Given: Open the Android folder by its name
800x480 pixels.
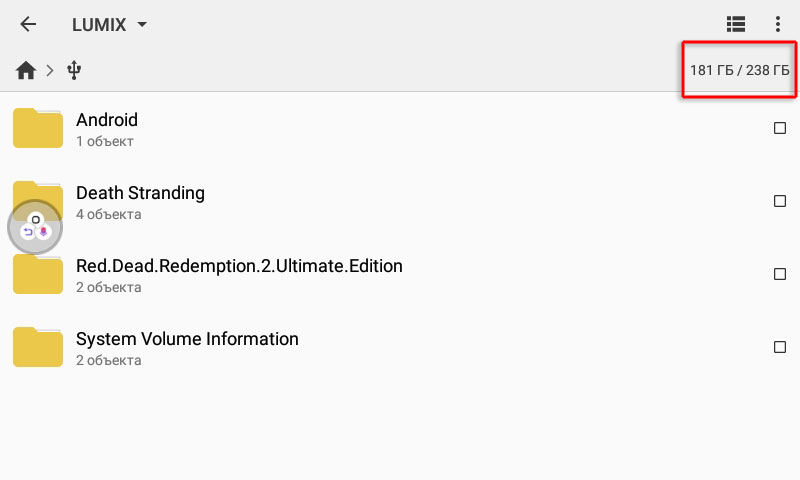Looking at the screenshot, I should click(107, 120).
